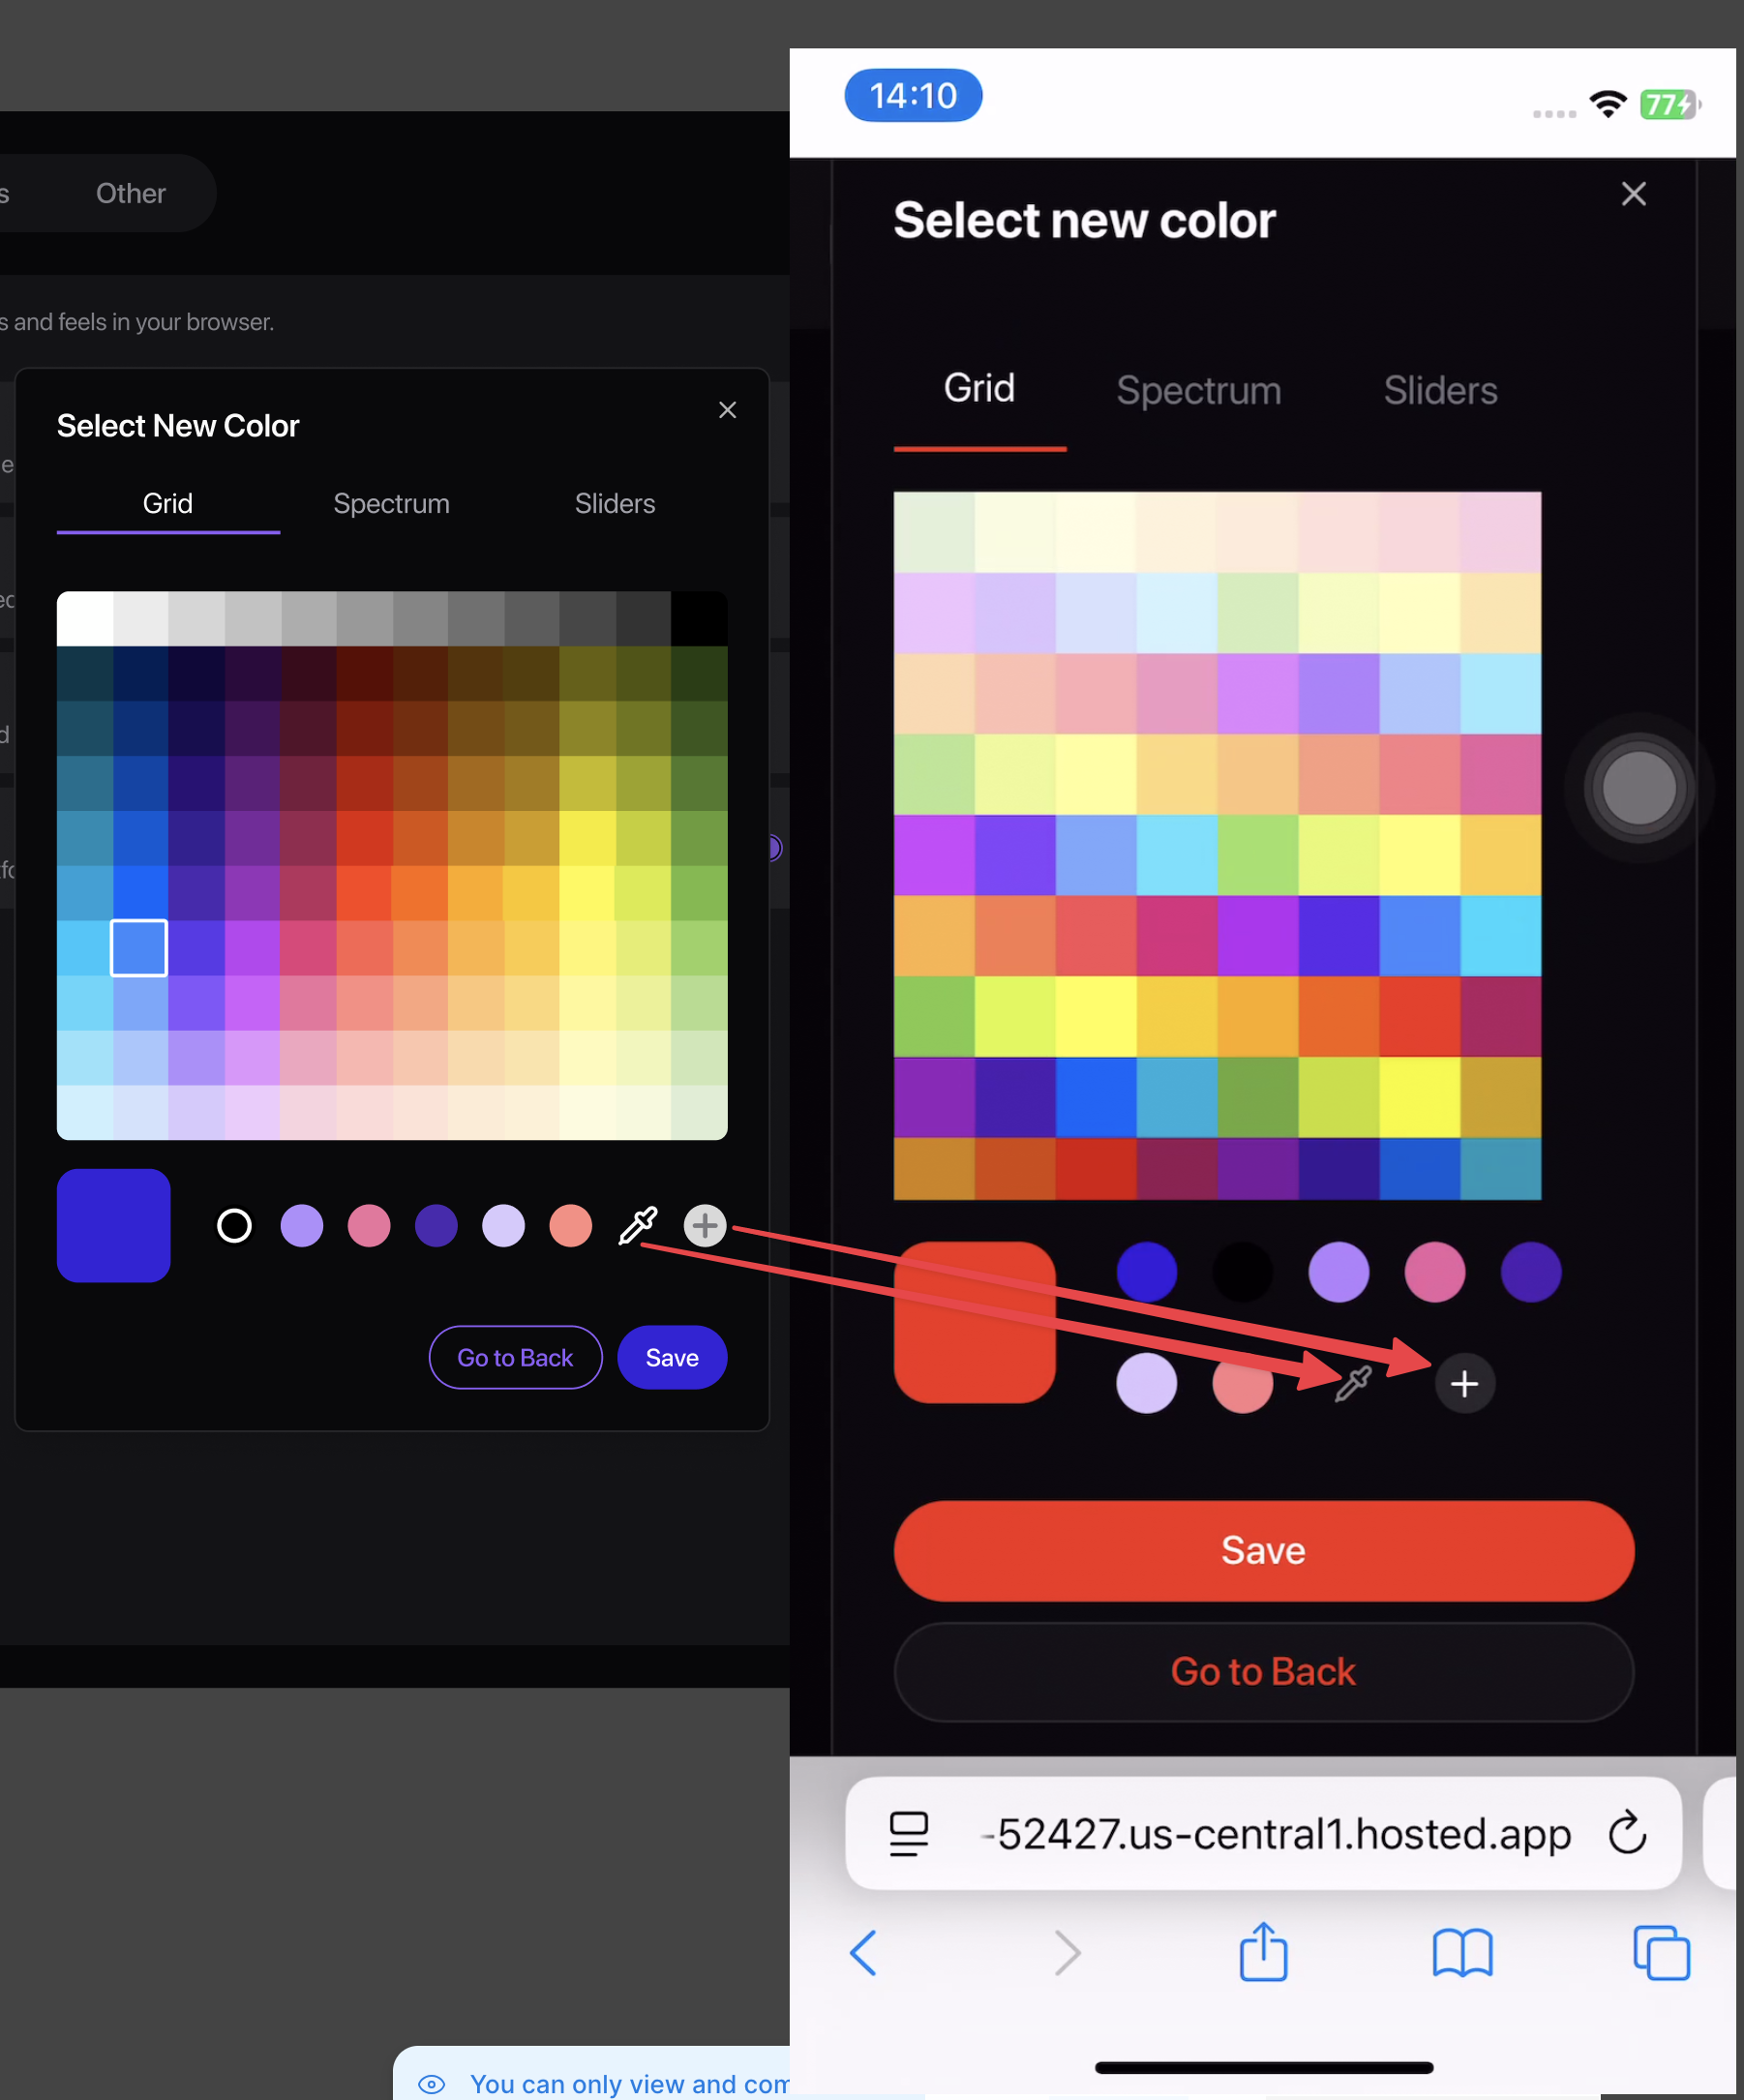Click the highlighted blue cell in desktop grid
1744x2100 pixels.
(x=139, y=947)
